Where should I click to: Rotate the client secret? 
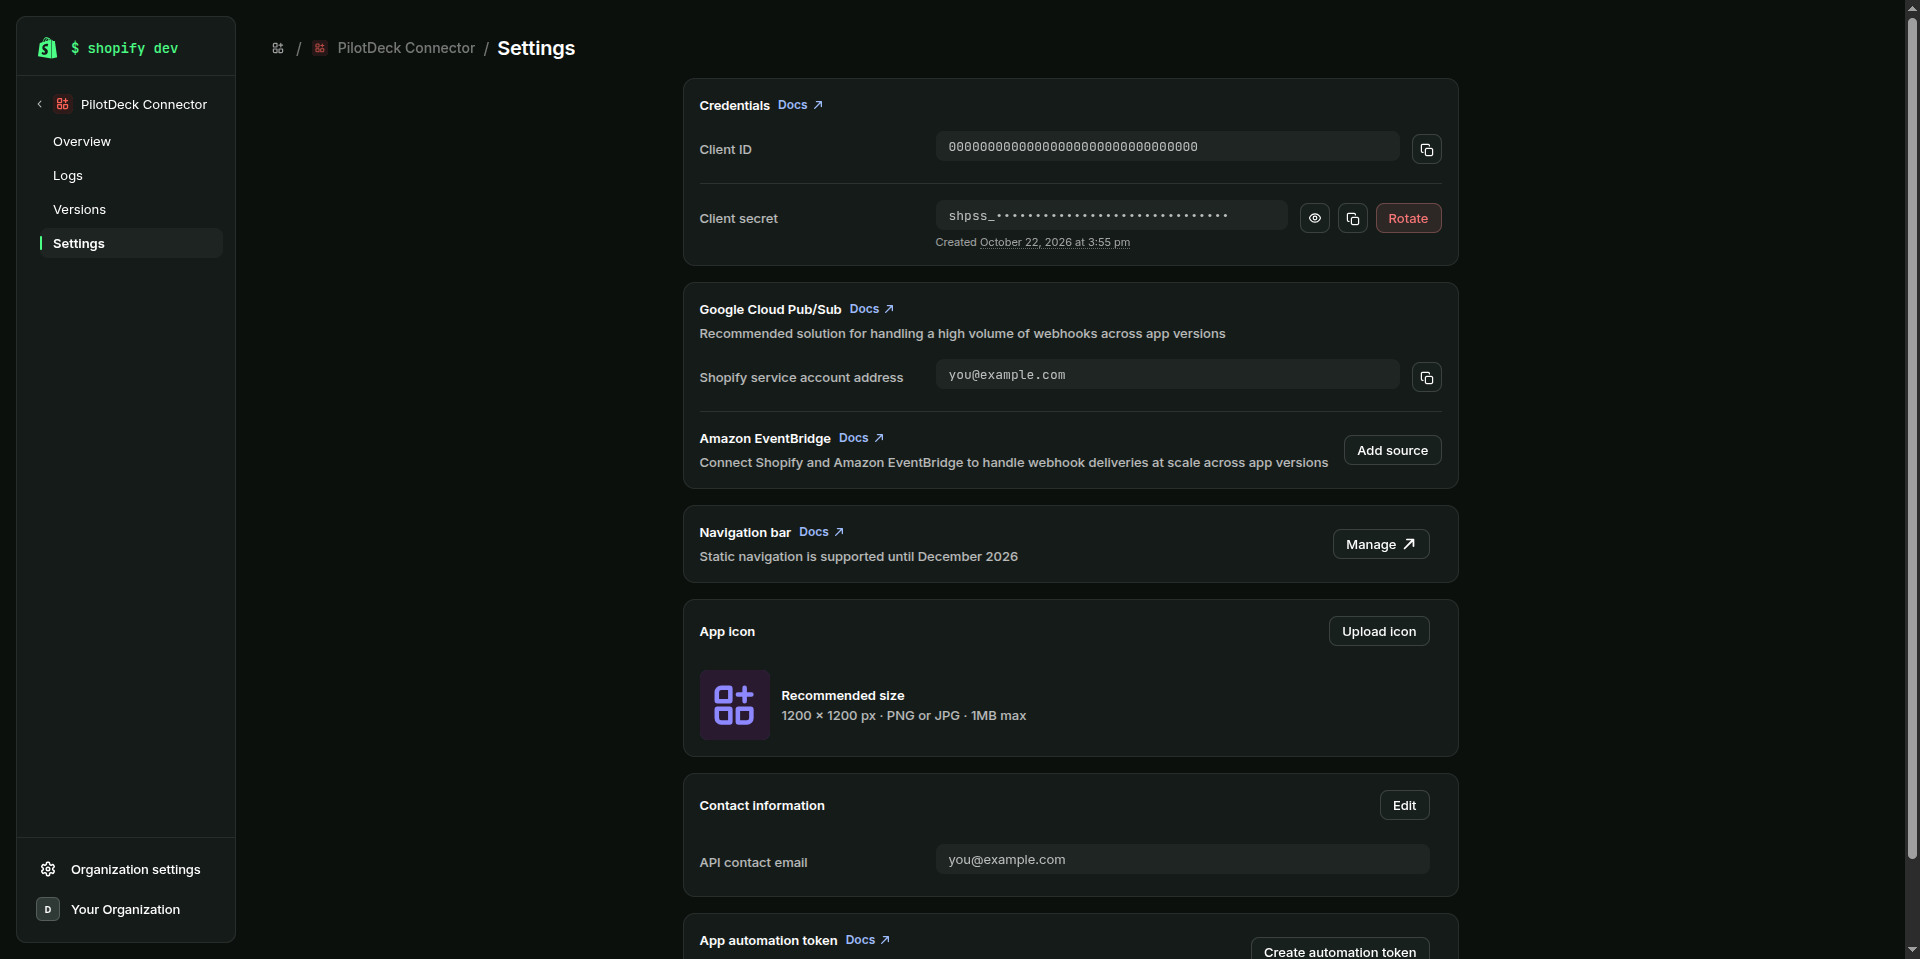pos(1408,218)
